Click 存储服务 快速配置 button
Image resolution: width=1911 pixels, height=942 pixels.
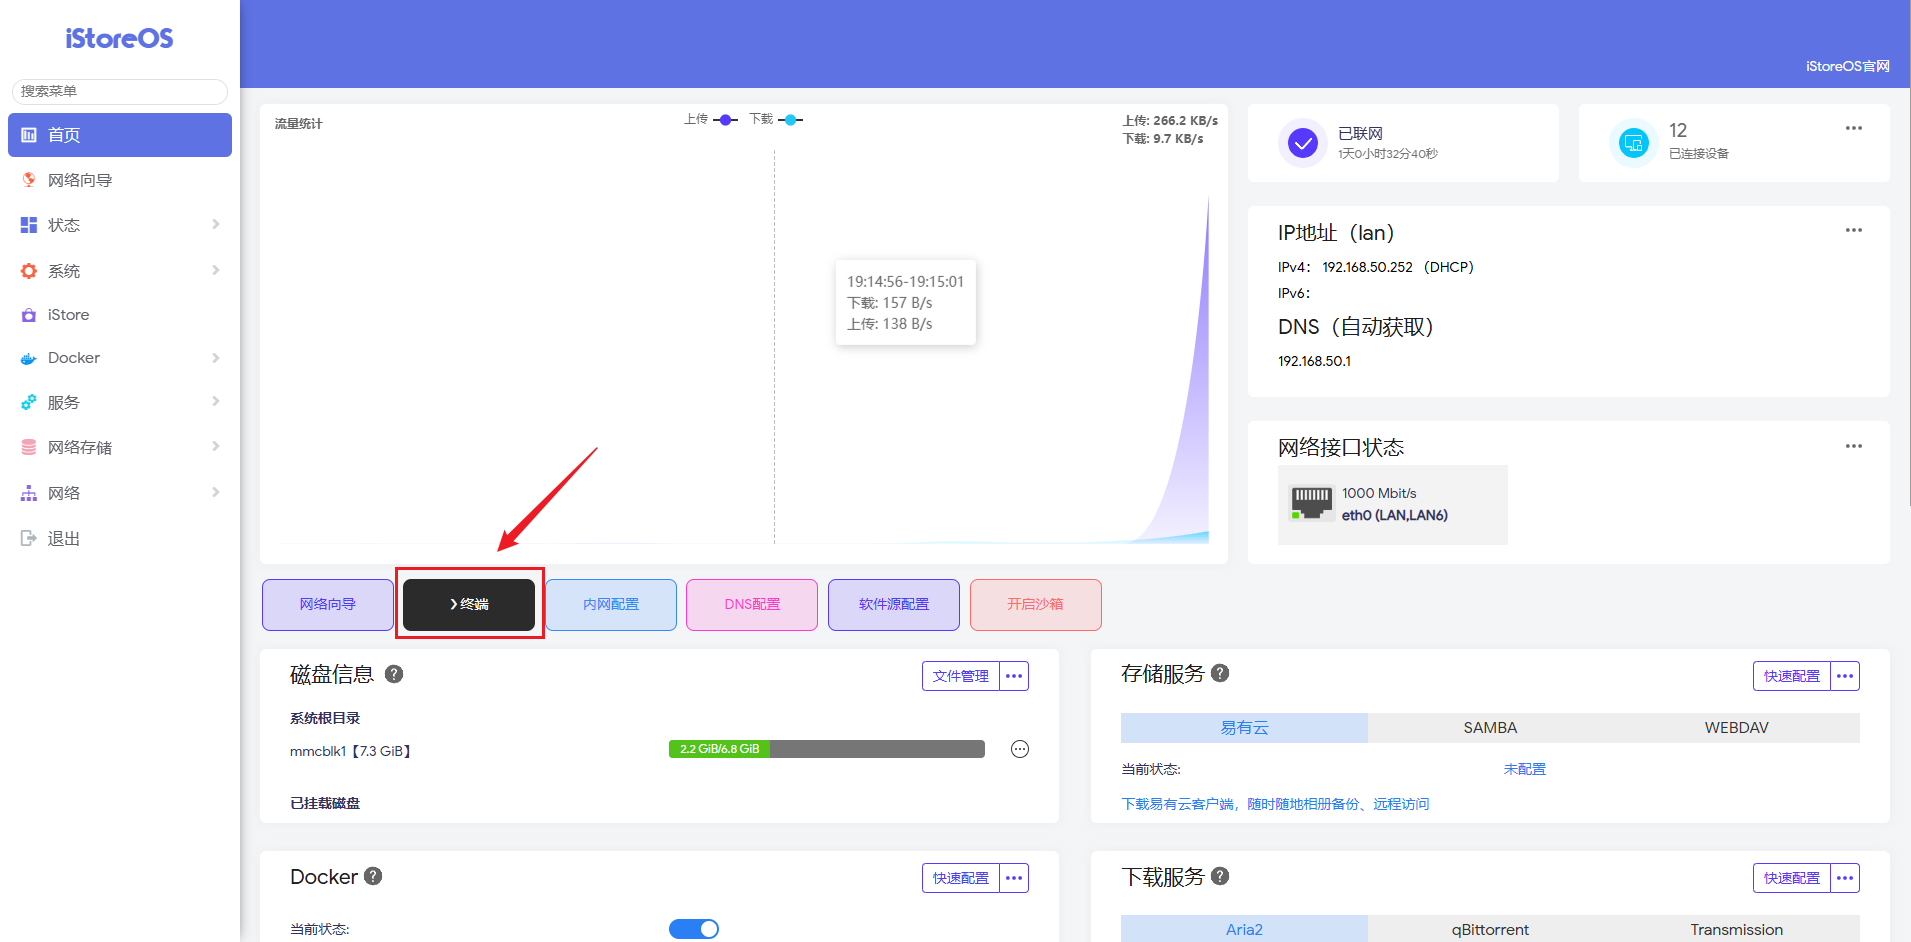1792,676
